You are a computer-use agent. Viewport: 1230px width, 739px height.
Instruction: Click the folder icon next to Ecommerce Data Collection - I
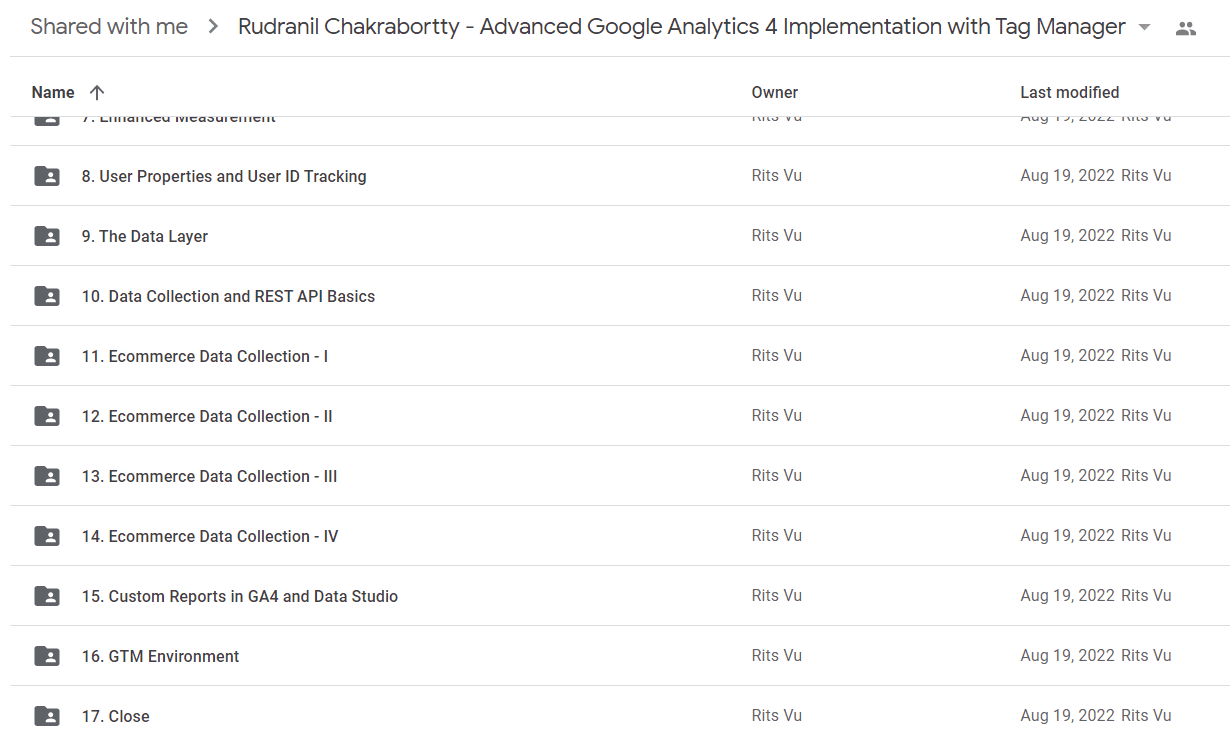pyautogui.click(x=47, y=356)
